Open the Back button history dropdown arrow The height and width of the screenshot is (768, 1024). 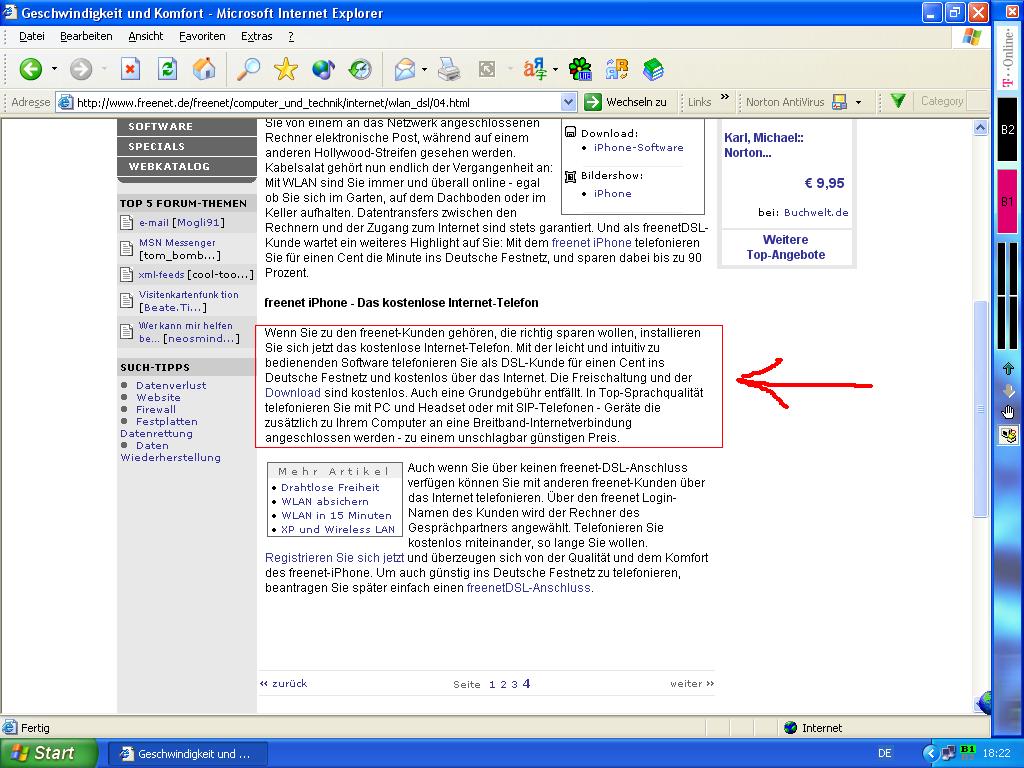54,69
